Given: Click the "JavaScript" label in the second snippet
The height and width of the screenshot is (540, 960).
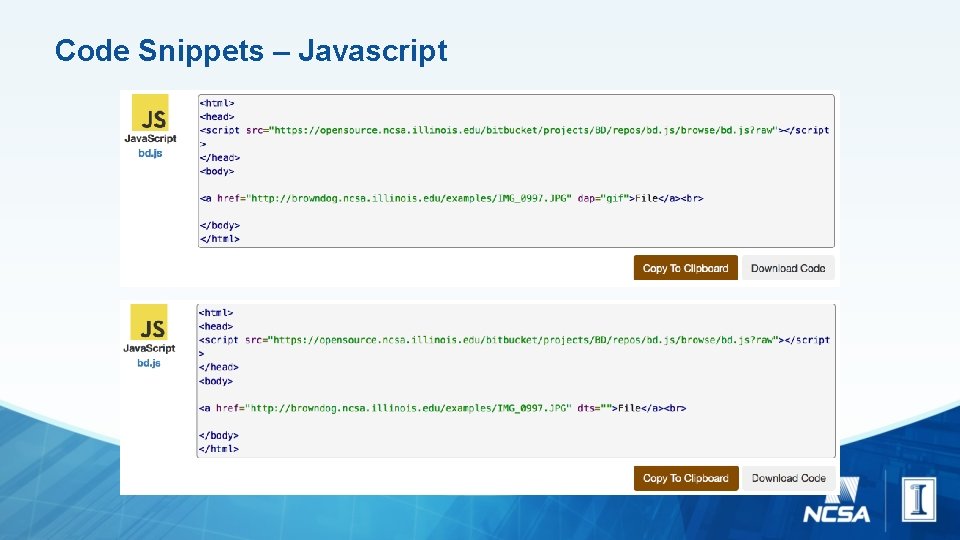Looking at the screenshot, I should point(149,348).
